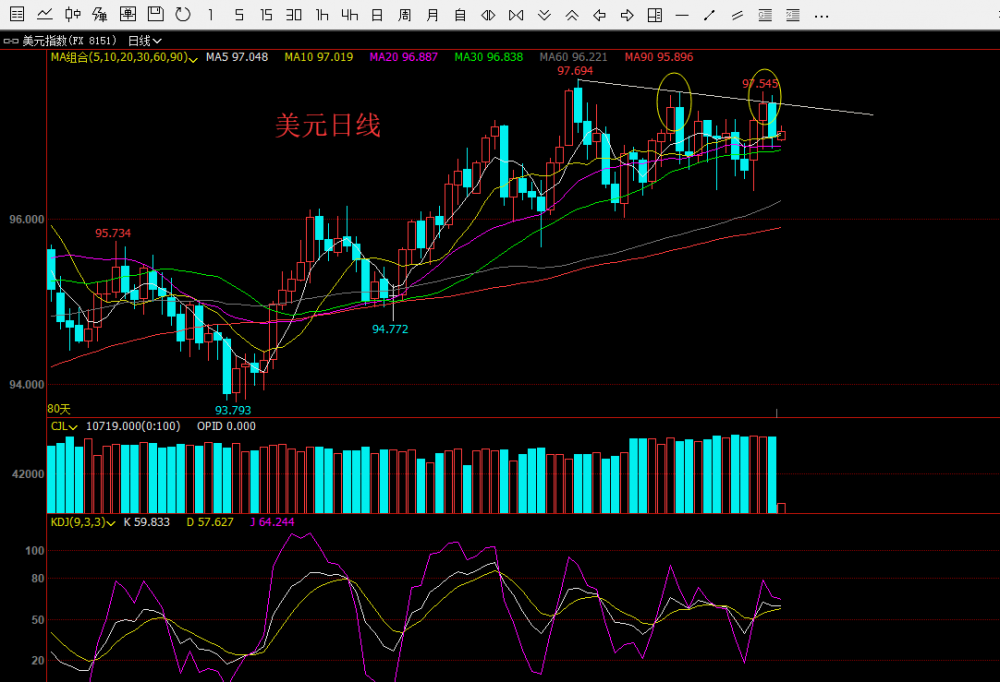Click the 42000 volume axis label
Screen dimensions: 1000x682
[28, 474]
